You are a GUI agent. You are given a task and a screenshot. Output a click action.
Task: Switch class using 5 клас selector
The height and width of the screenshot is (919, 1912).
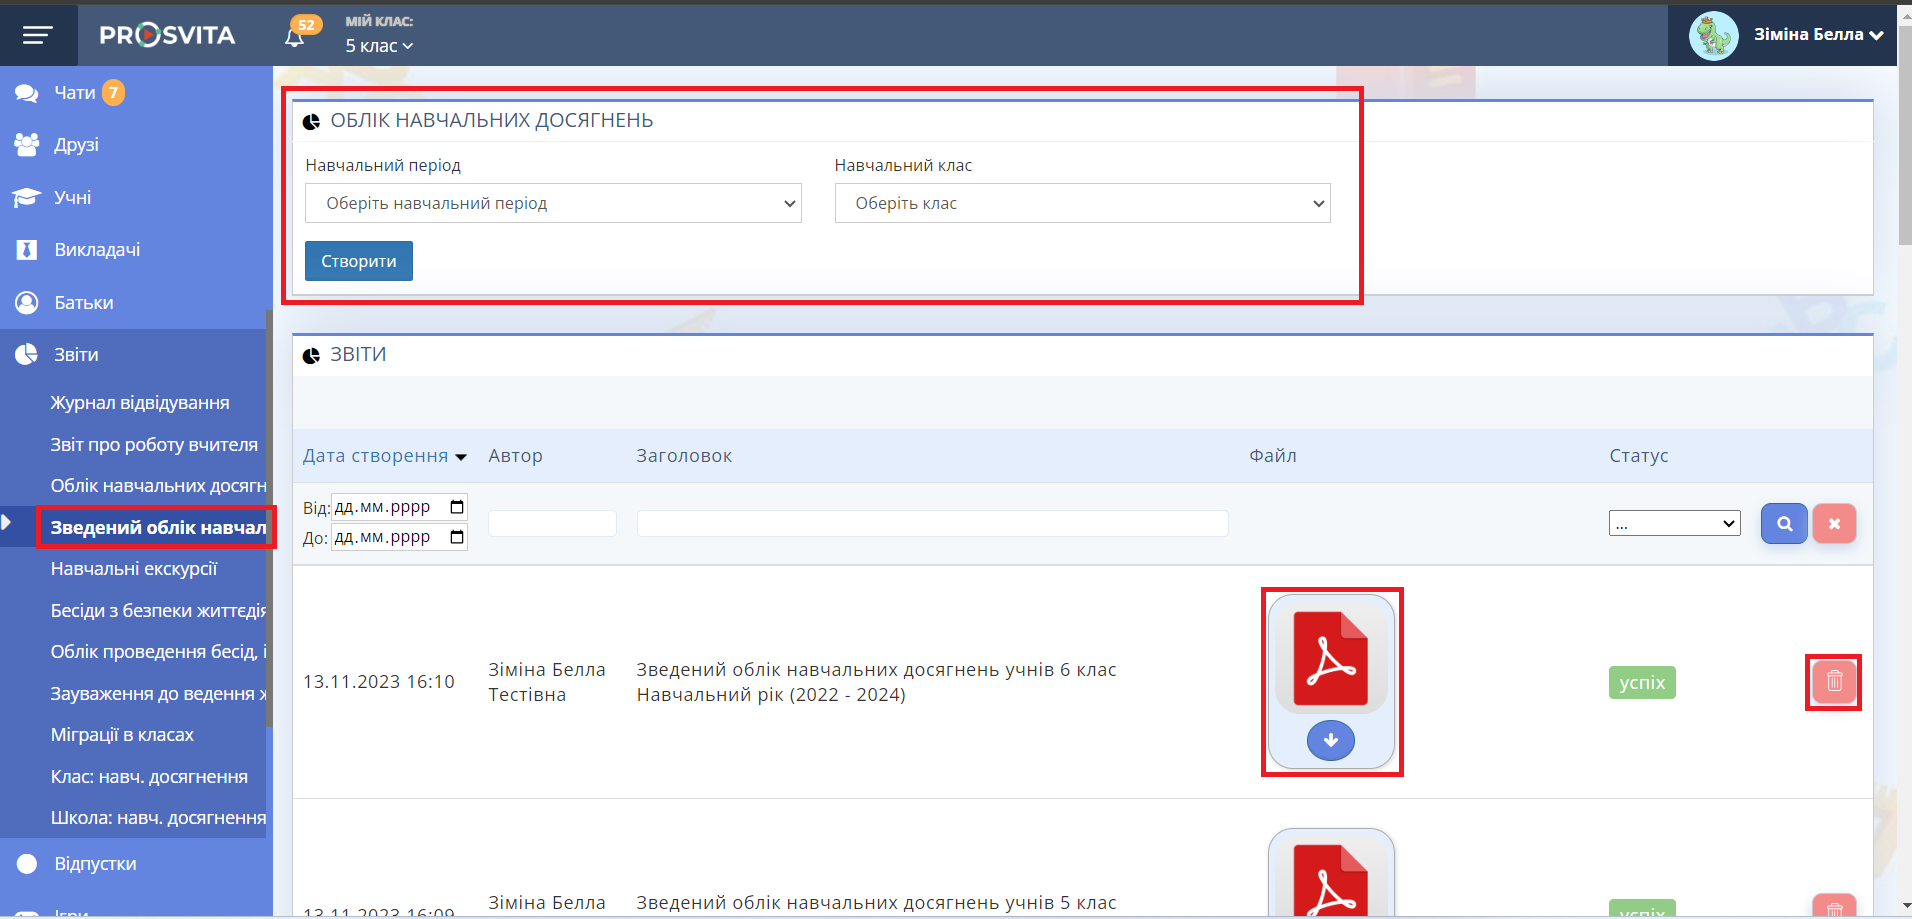[379, 46]
